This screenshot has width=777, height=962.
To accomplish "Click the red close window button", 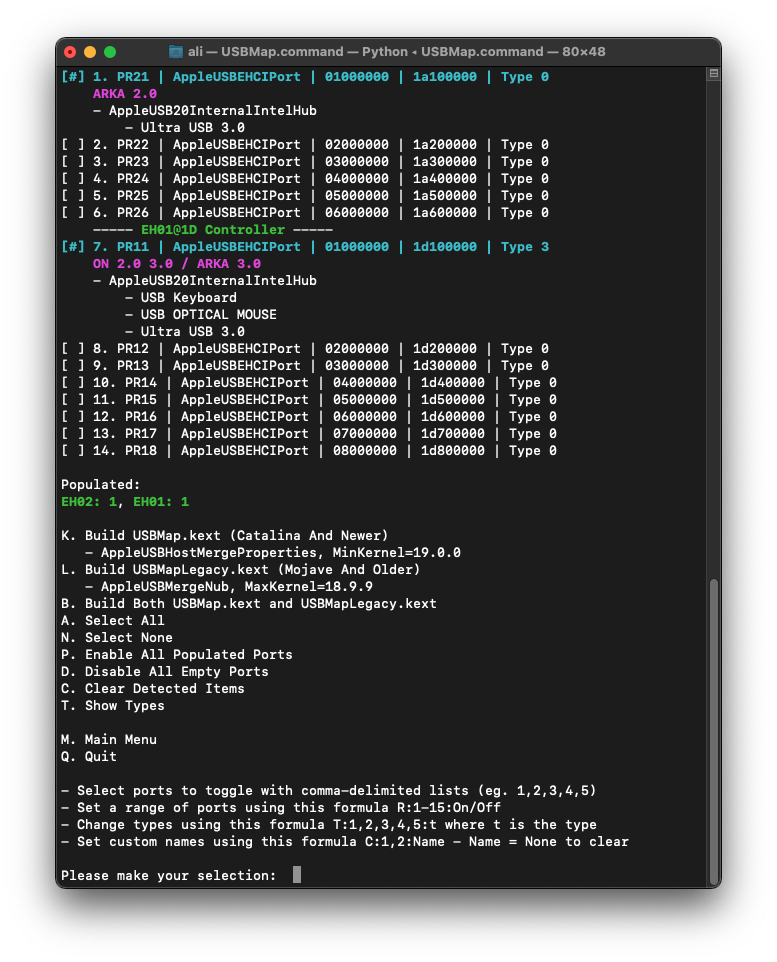I will [x=70, y=52].
